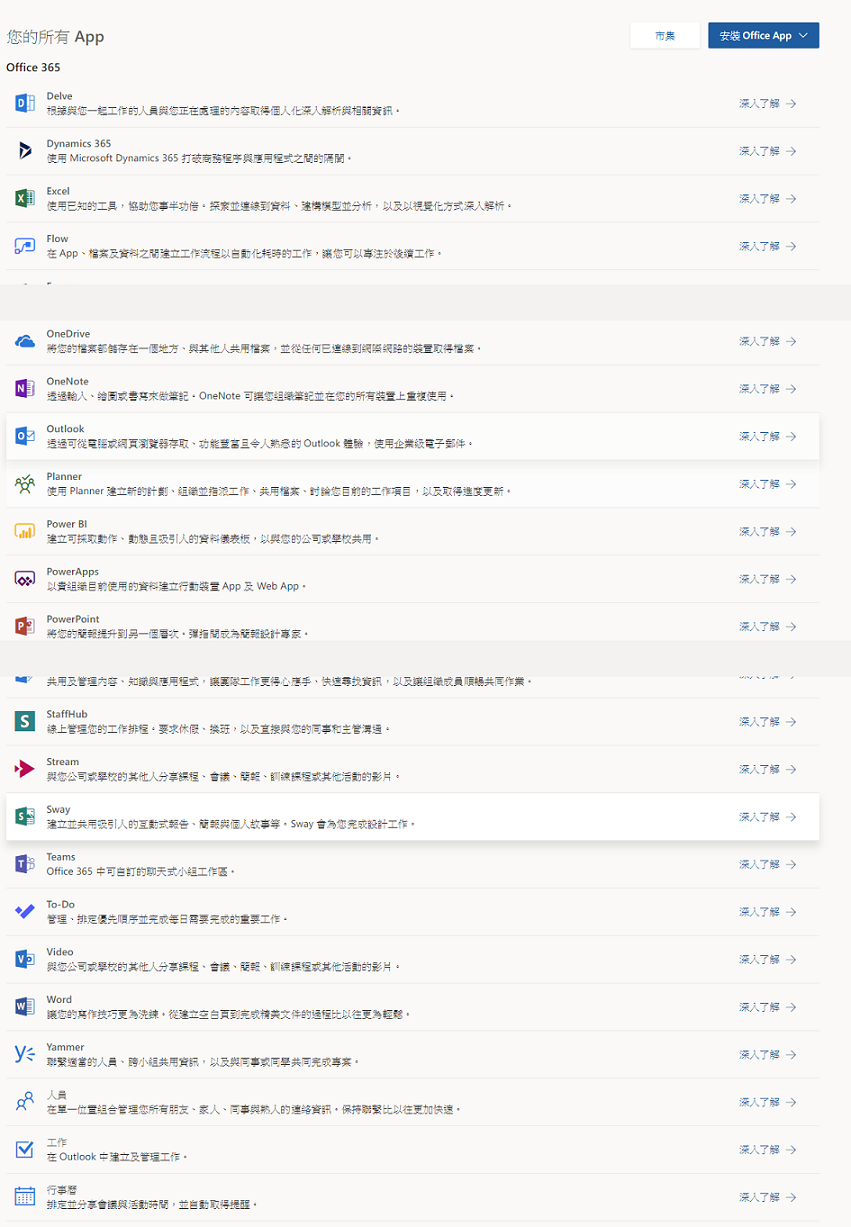Viewport: 851px width, 1227px height.
Task: Click the StaffHub app name text
Action: 67,714
